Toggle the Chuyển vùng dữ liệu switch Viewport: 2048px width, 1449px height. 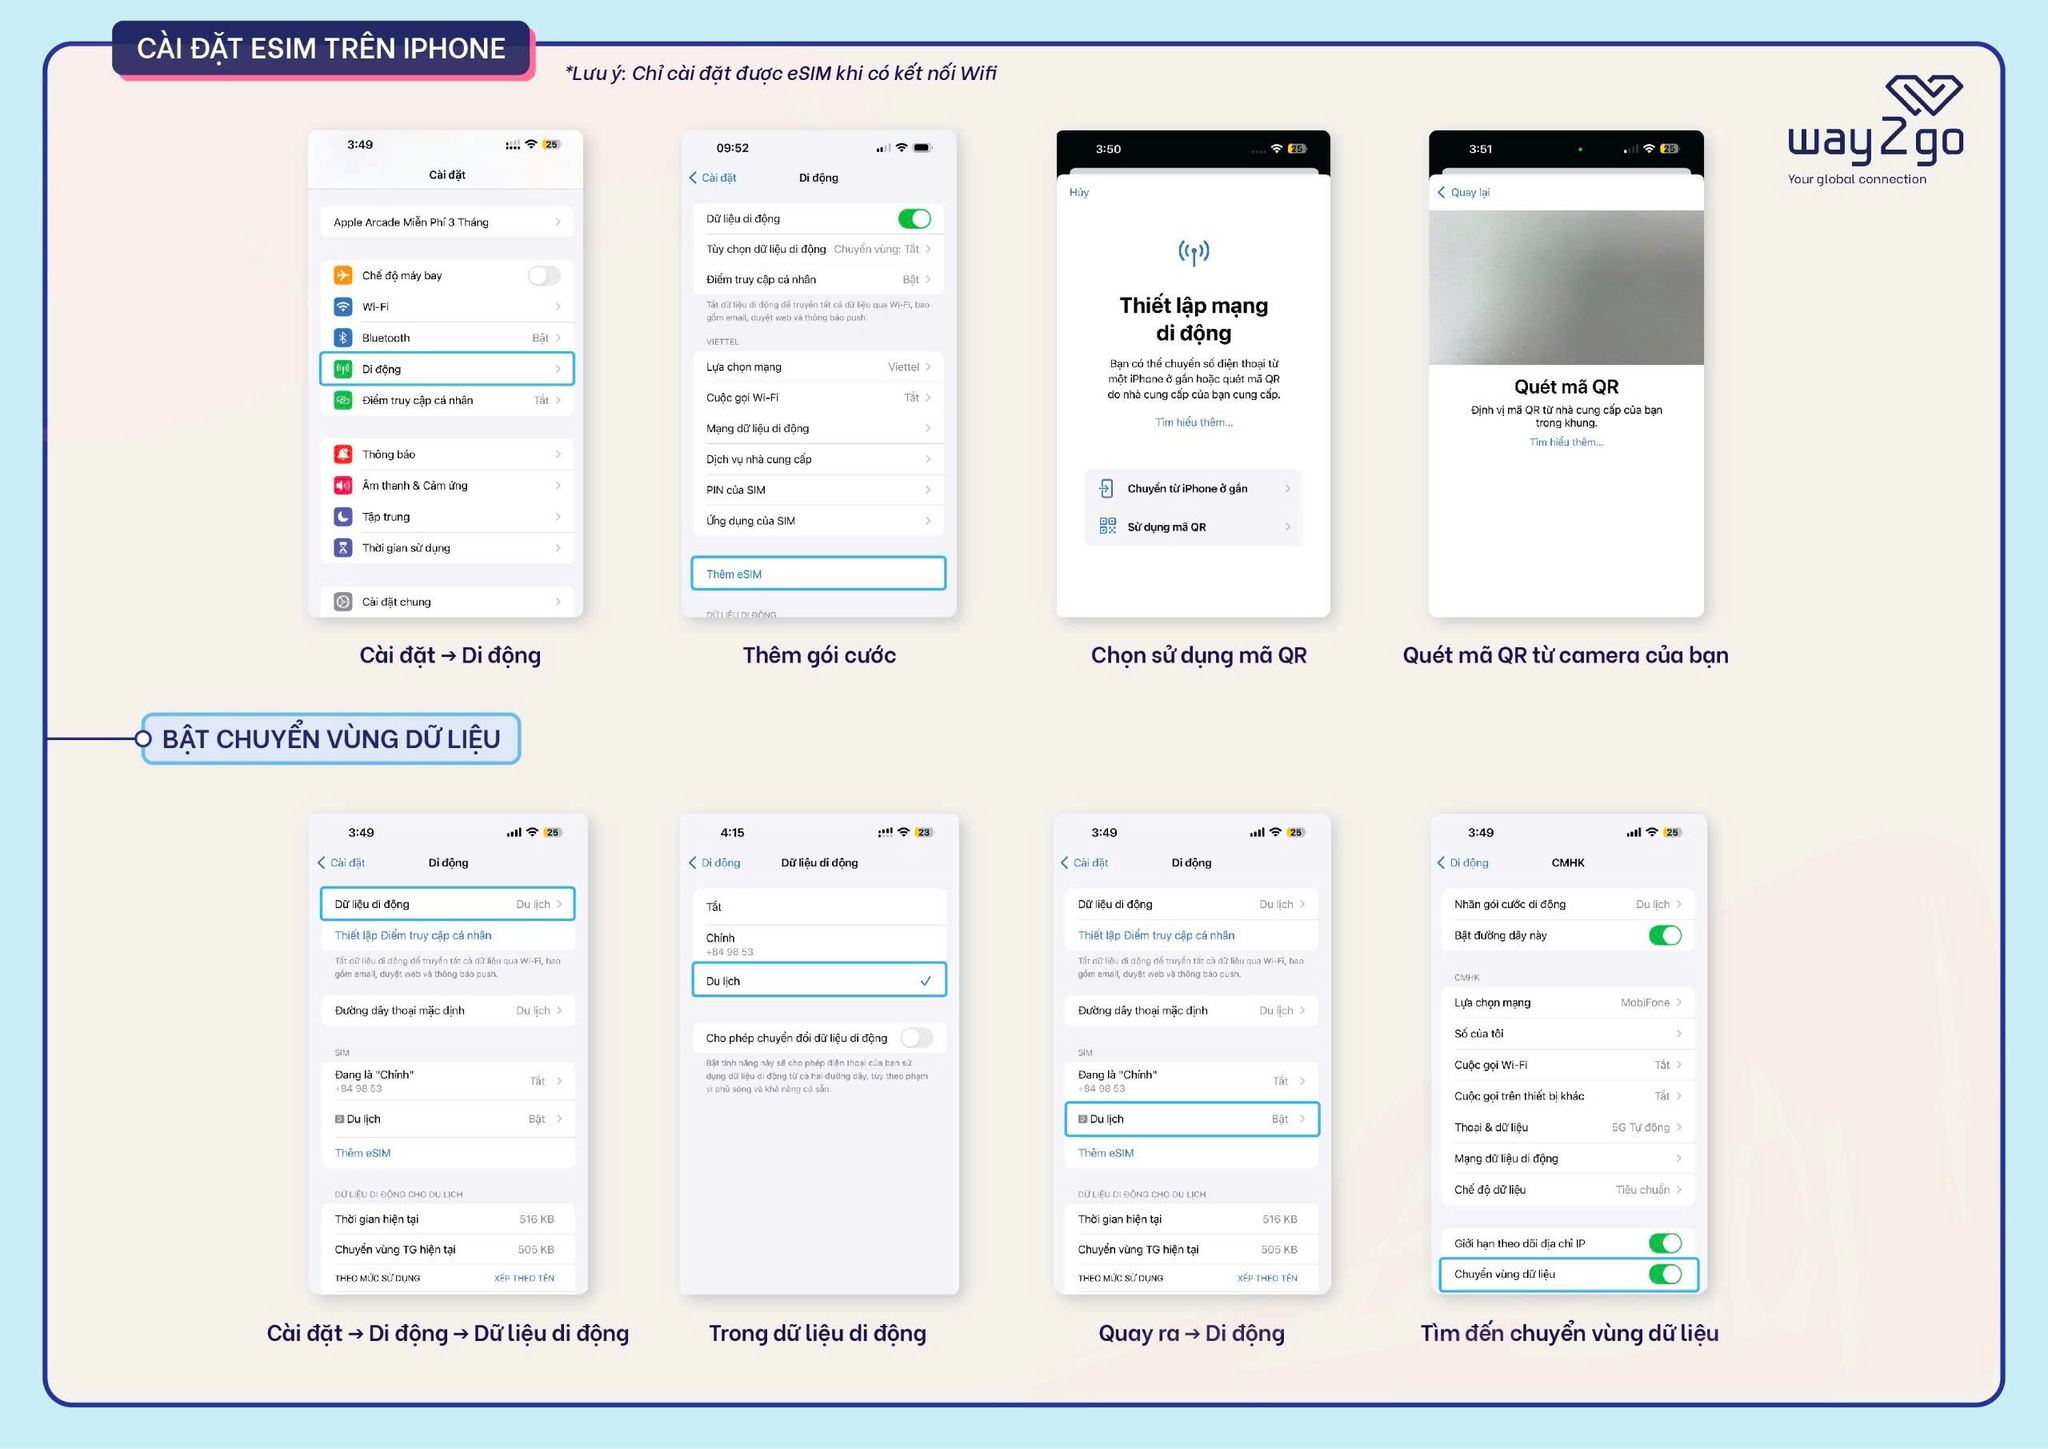tap(1665, 1274)
